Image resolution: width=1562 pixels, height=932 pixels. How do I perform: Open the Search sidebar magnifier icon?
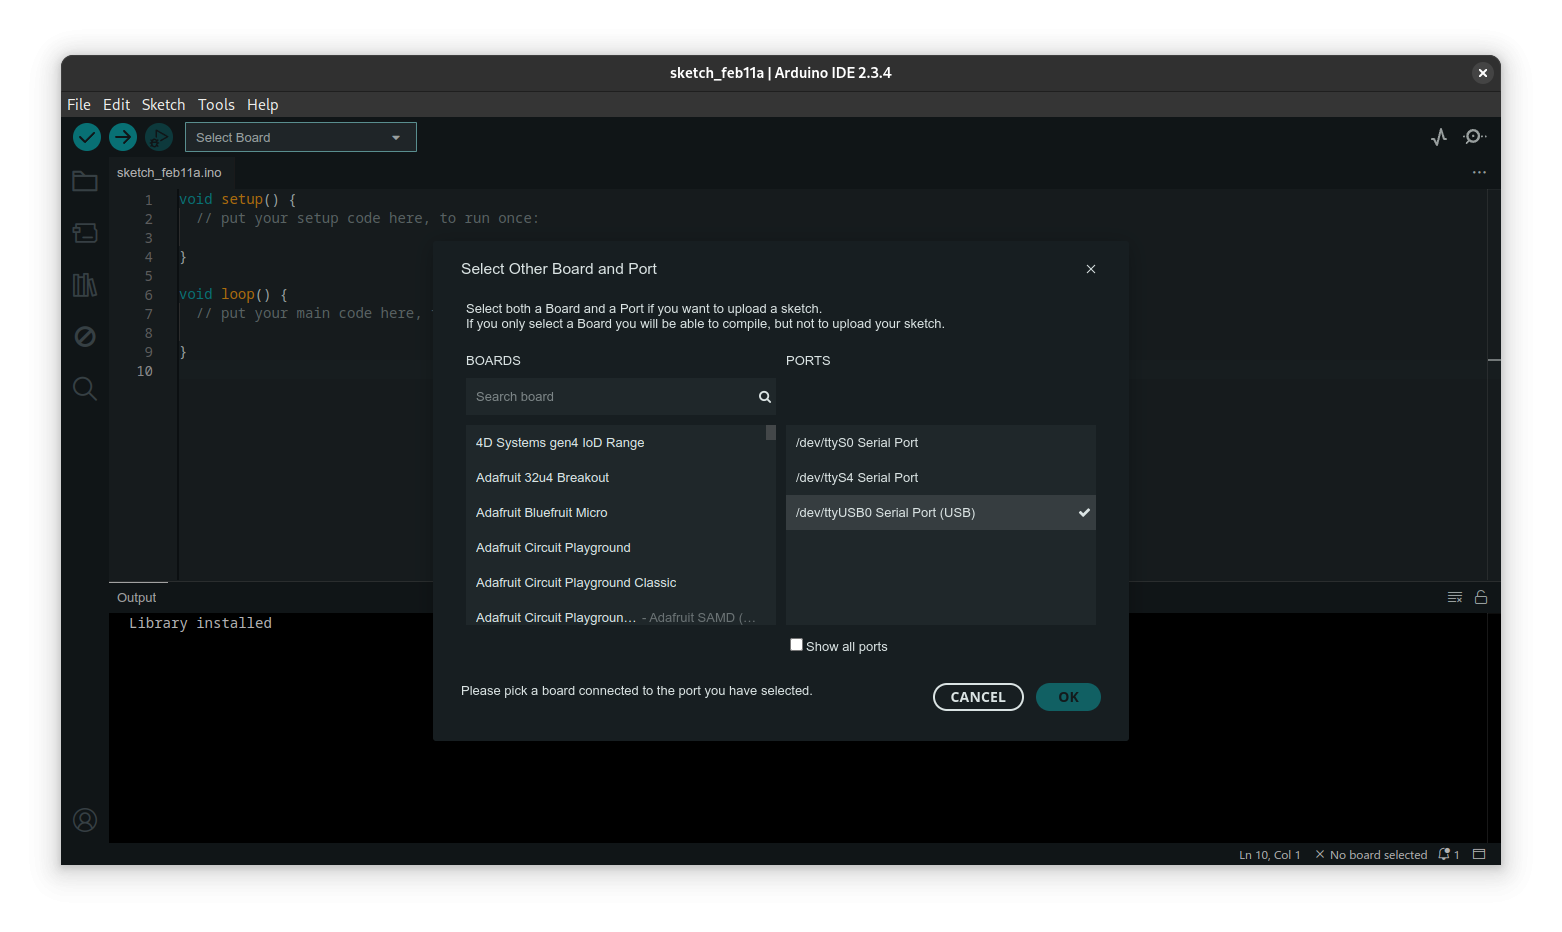coord(85,388)
